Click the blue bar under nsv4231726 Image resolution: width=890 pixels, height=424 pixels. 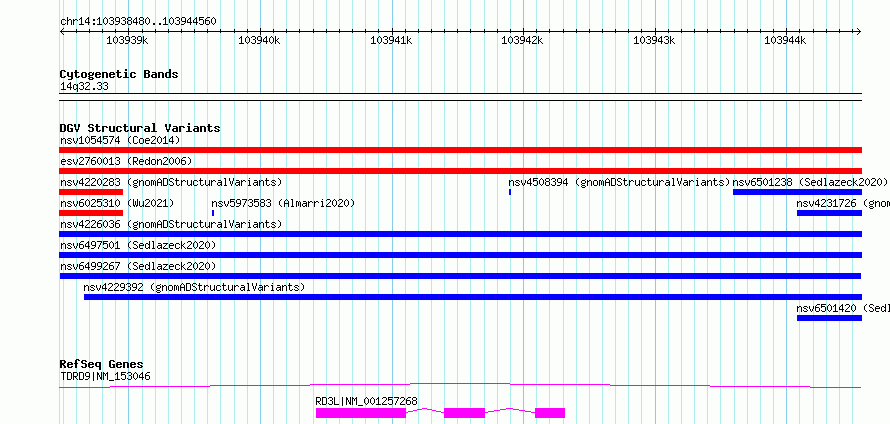[x=829, y=213]
